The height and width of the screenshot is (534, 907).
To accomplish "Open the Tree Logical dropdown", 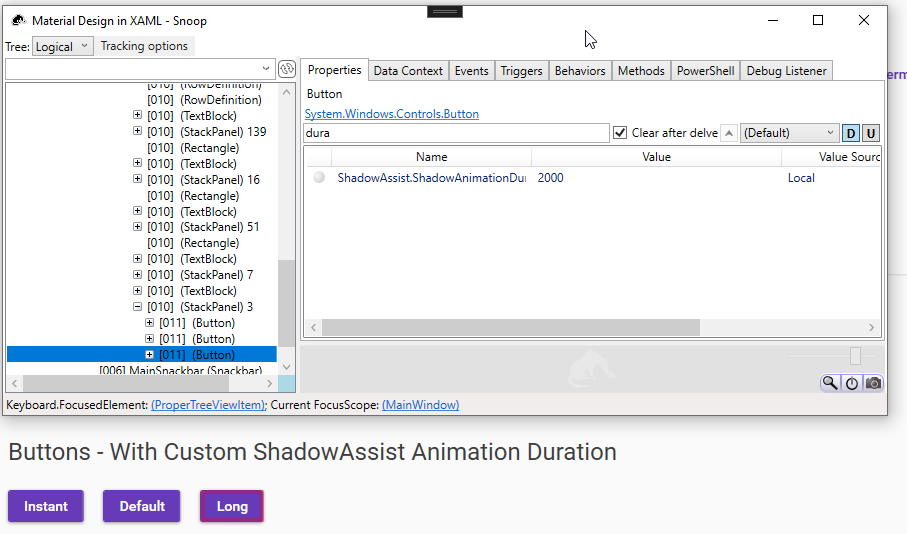I will (x=62, y=46).
